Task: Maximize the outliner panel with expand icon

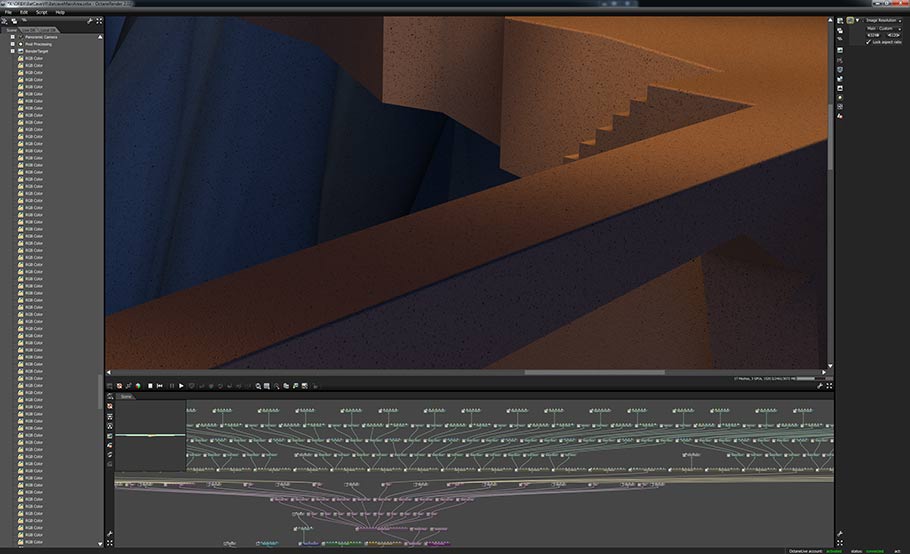Action: coord(99,20)
